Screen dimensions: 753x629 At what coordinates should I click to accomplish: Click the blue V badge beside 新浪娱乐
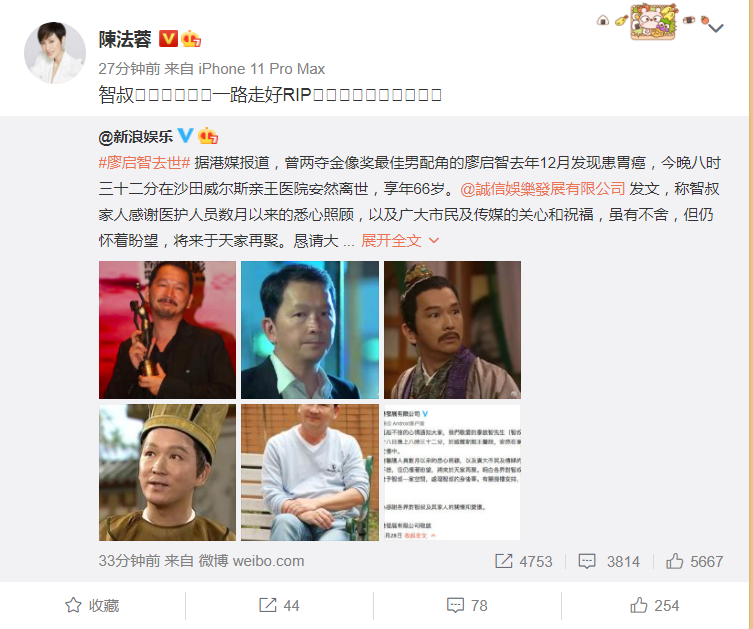pos(185,135)
